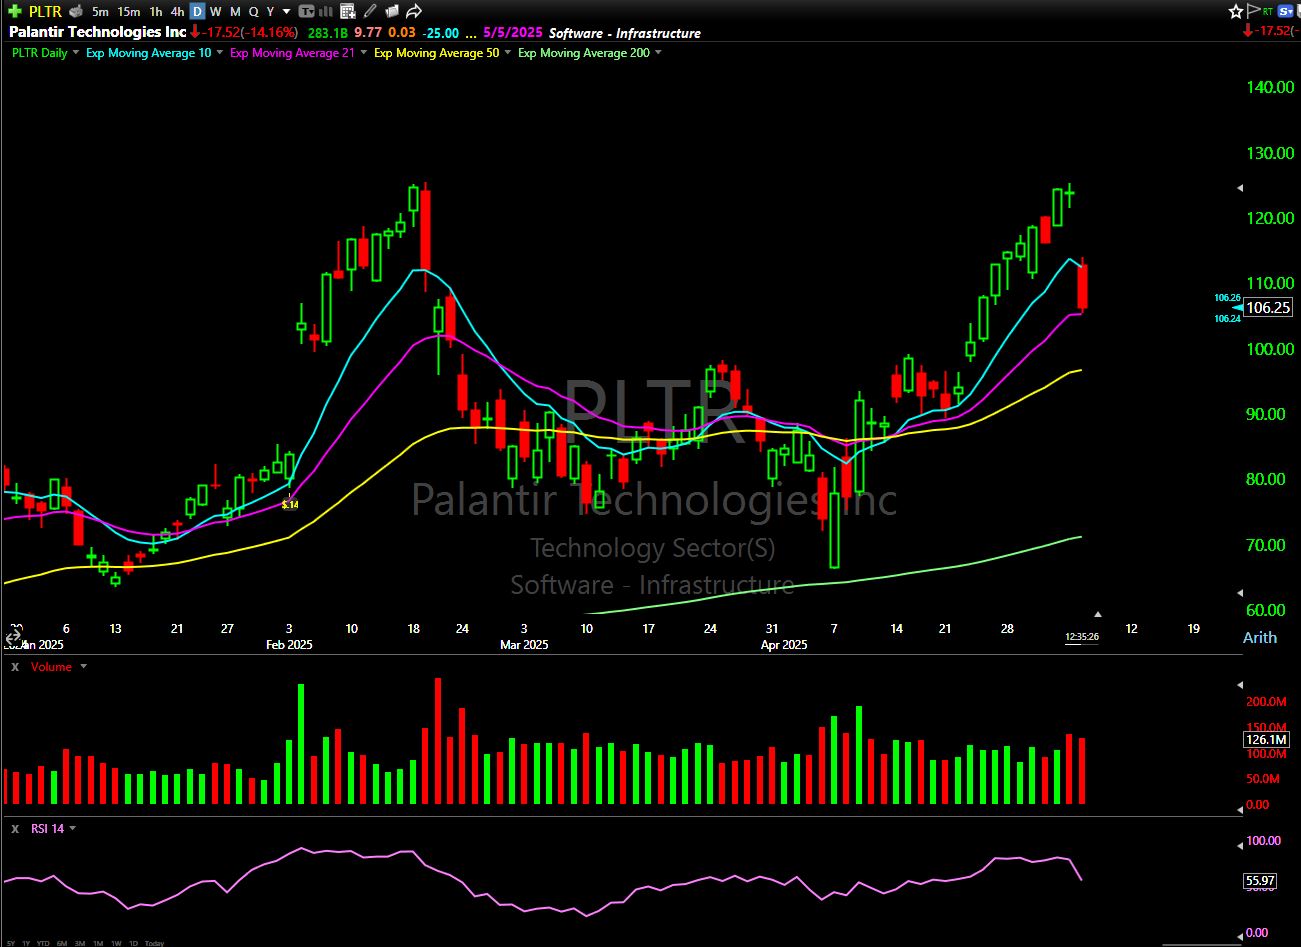
Task: Star PLTR as a favorite
Action: [x=1236, y=11]
